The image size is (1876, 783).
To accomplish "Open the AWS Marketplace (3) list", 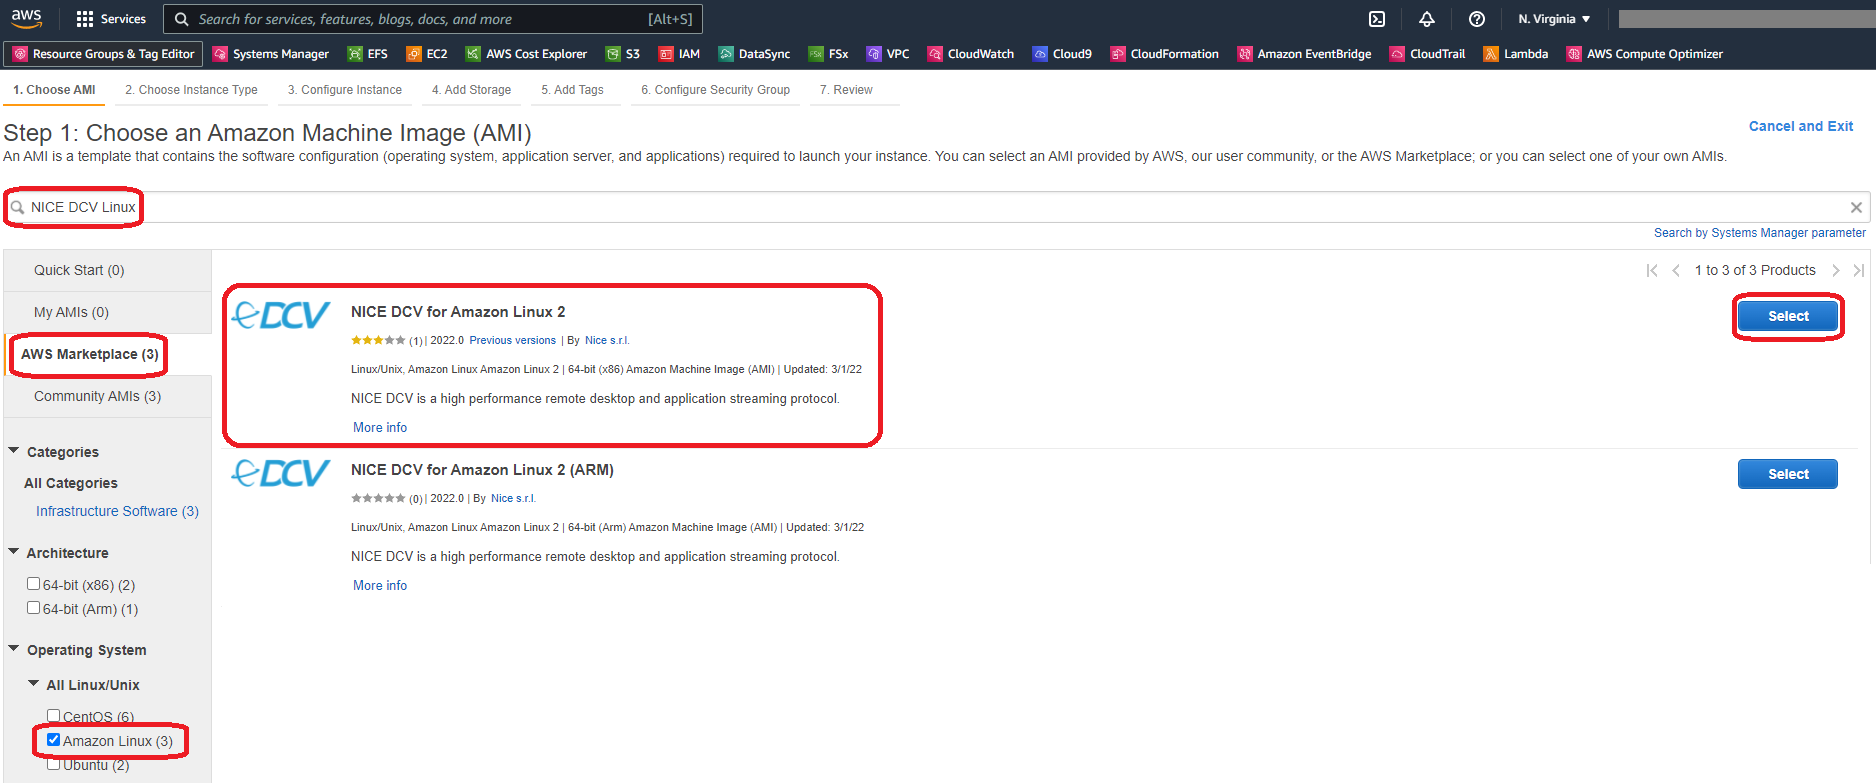I will [90, 354].
